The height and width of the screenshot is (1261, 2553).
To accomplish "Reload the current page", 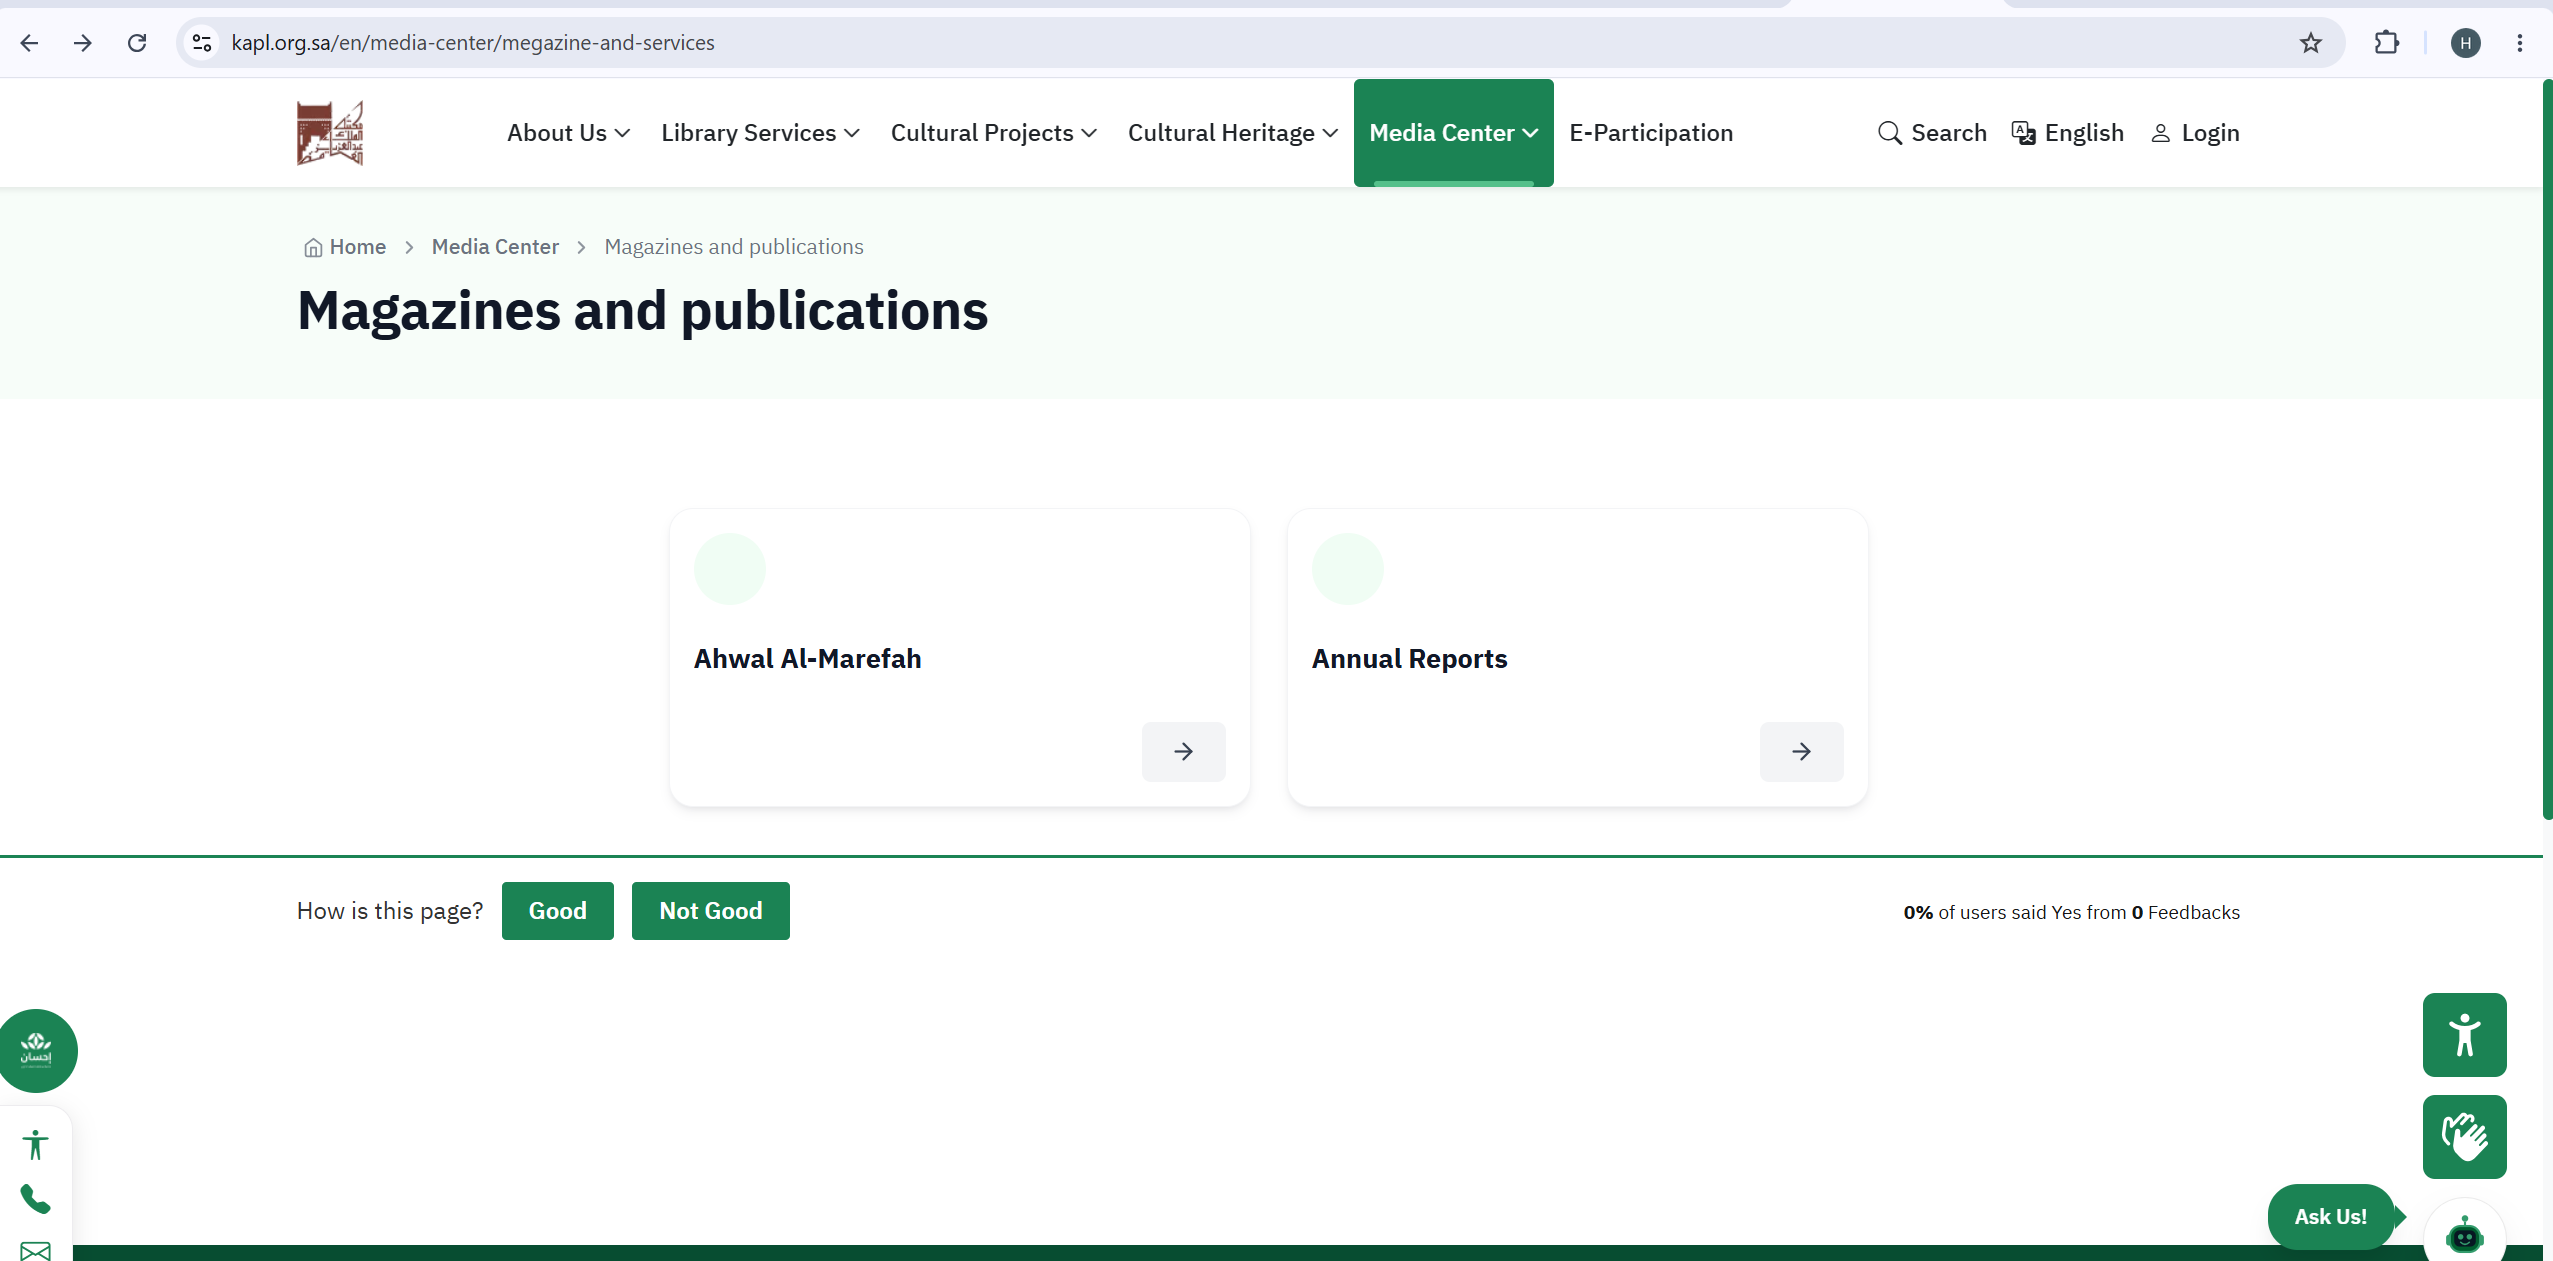I will pos(137,43).
